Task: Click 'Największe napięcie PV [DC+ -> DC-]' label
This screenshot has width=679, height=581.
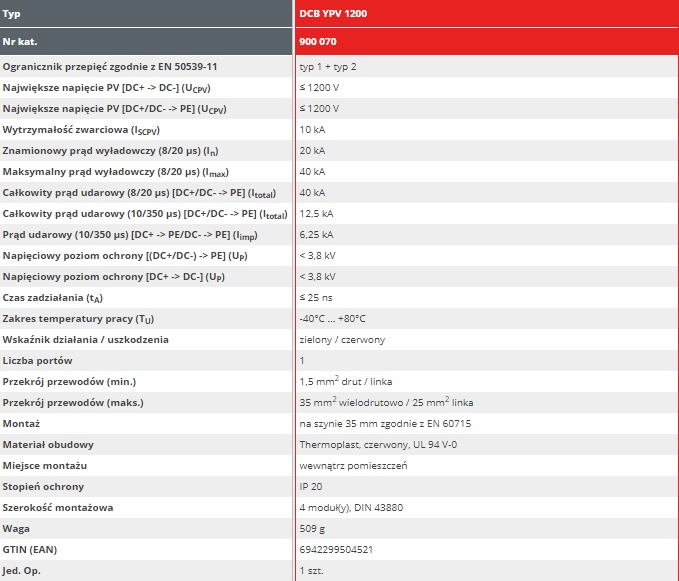Action: (x=107, y=88)
